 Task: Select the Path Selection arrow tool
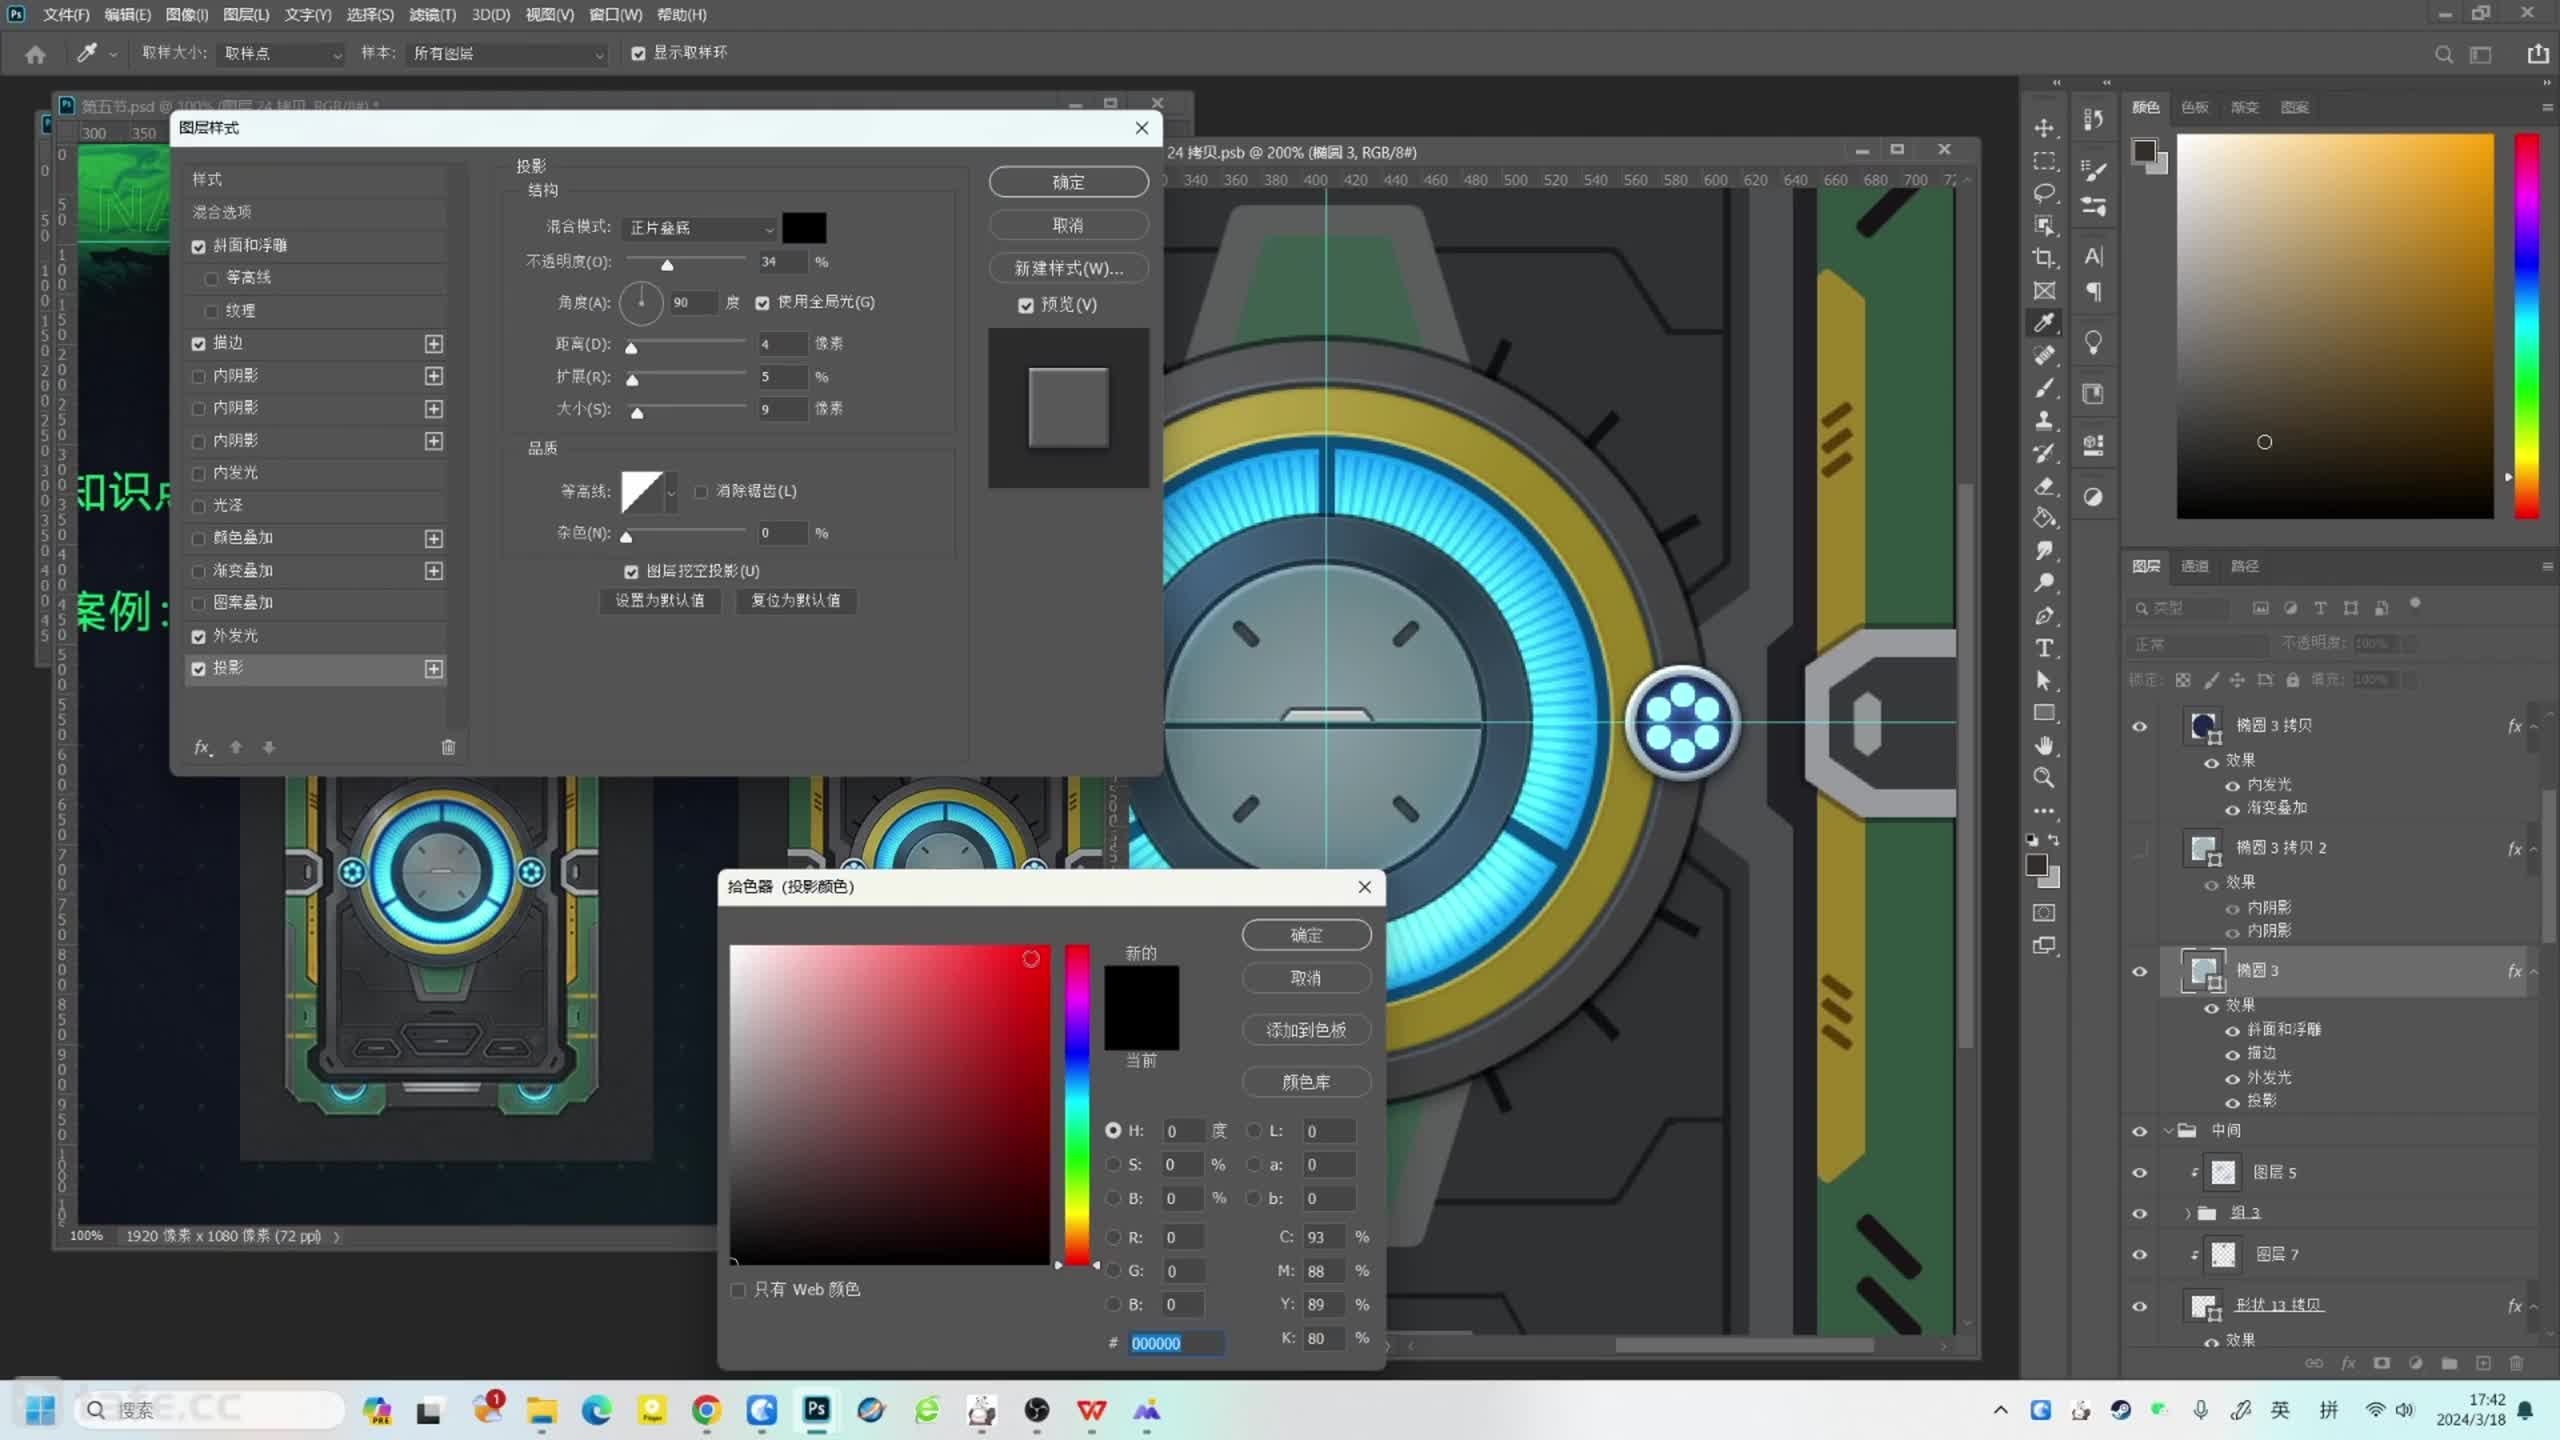click(2044, 681)
